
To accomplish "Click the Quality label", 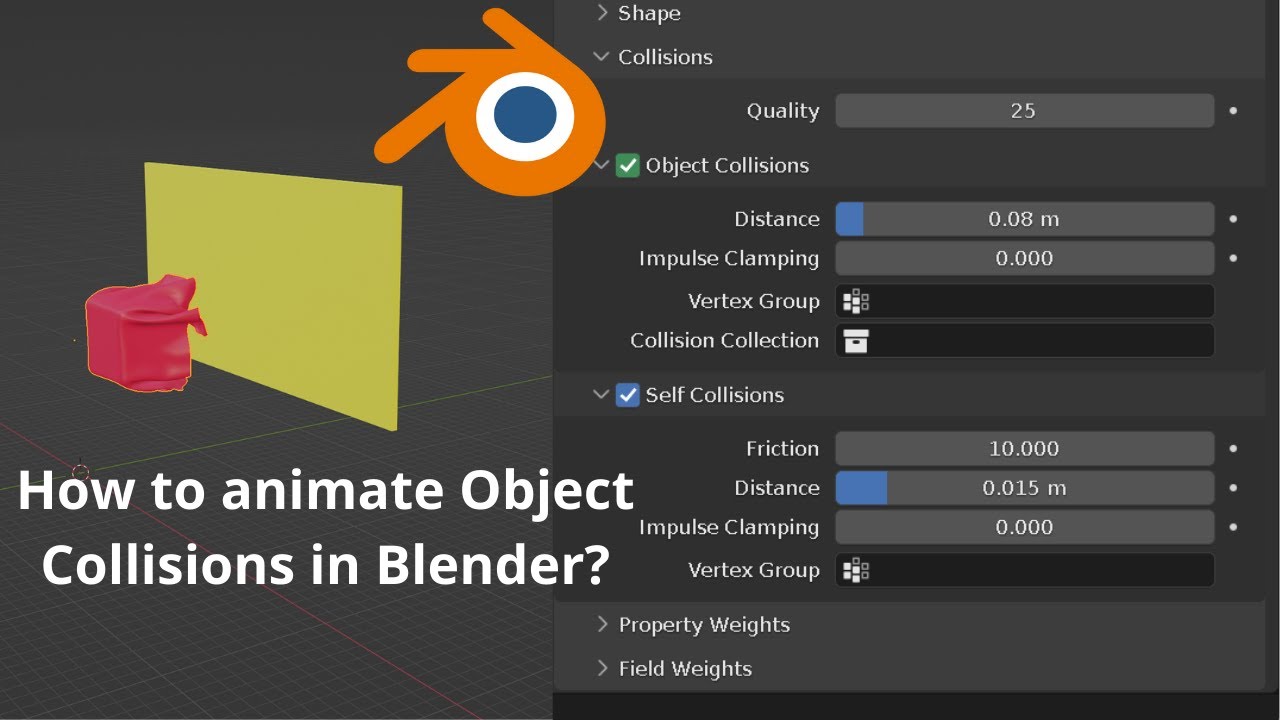I will tap(783, 111).
